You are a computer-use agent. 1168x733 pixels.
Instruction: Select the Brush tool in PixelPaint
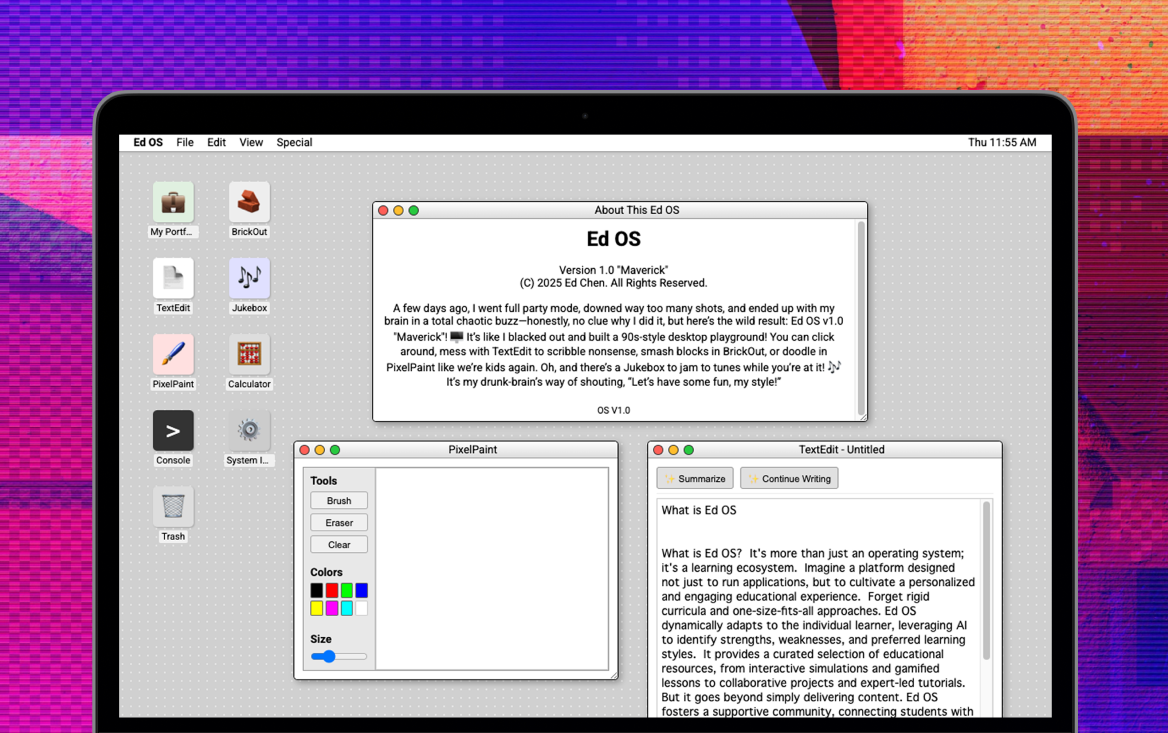coord(339,501)
